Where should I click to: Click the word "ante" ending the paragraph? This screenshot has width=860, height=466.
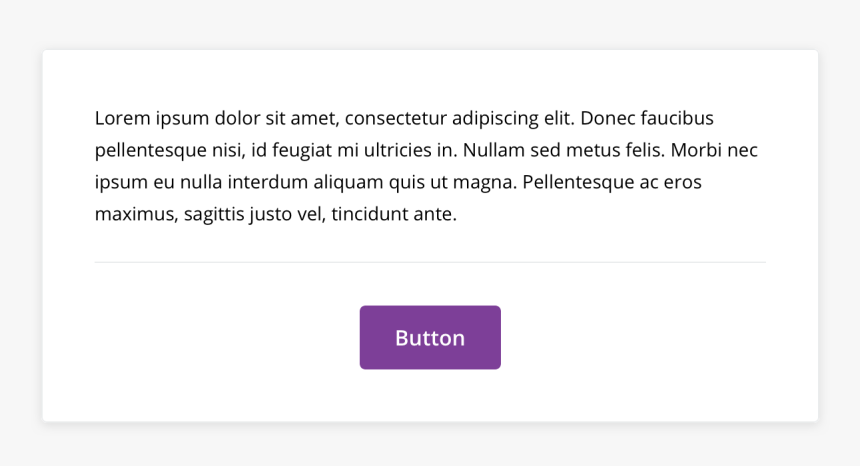coord(436,214)
